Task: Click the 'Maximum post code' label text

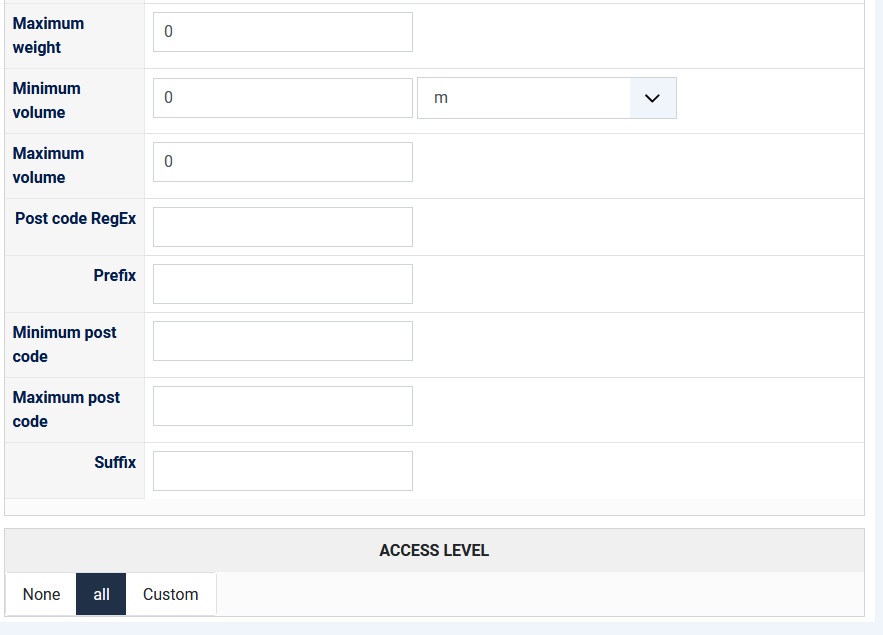Action: (x=66, y=409)
